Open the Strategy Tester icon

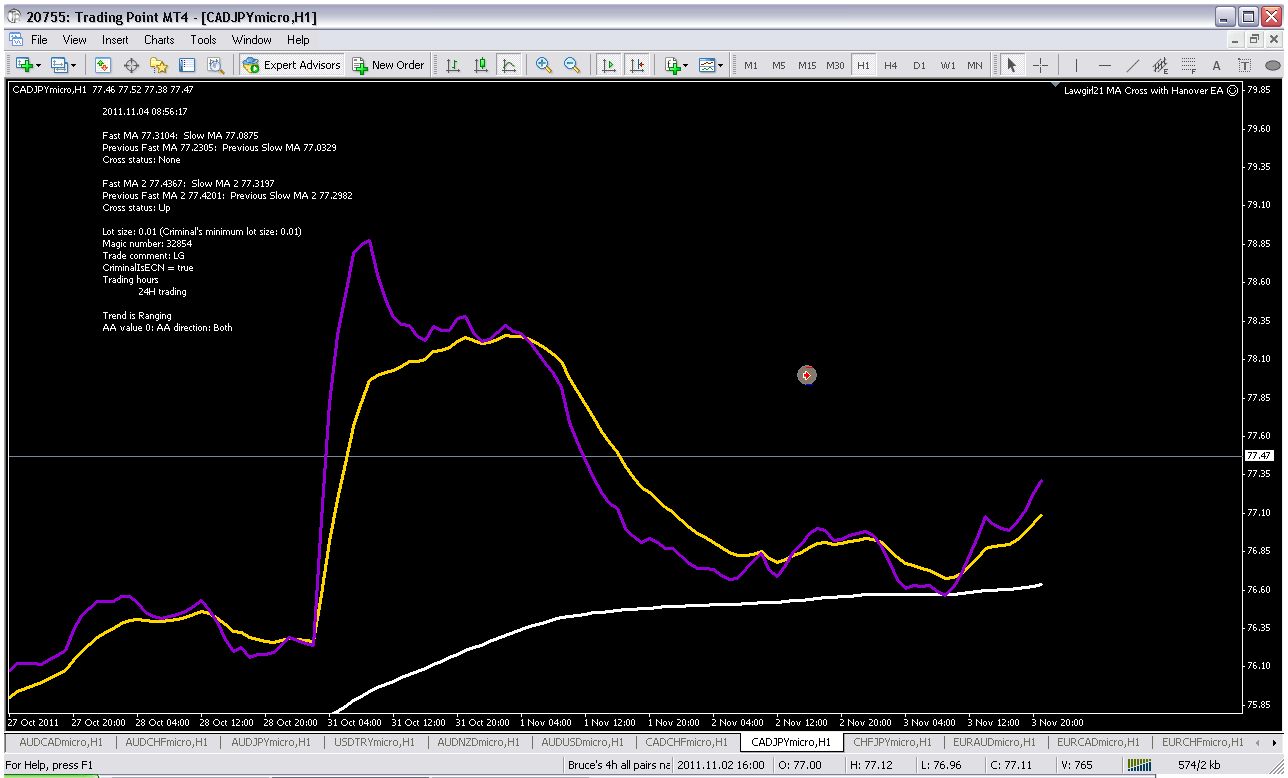click(215, 65)
